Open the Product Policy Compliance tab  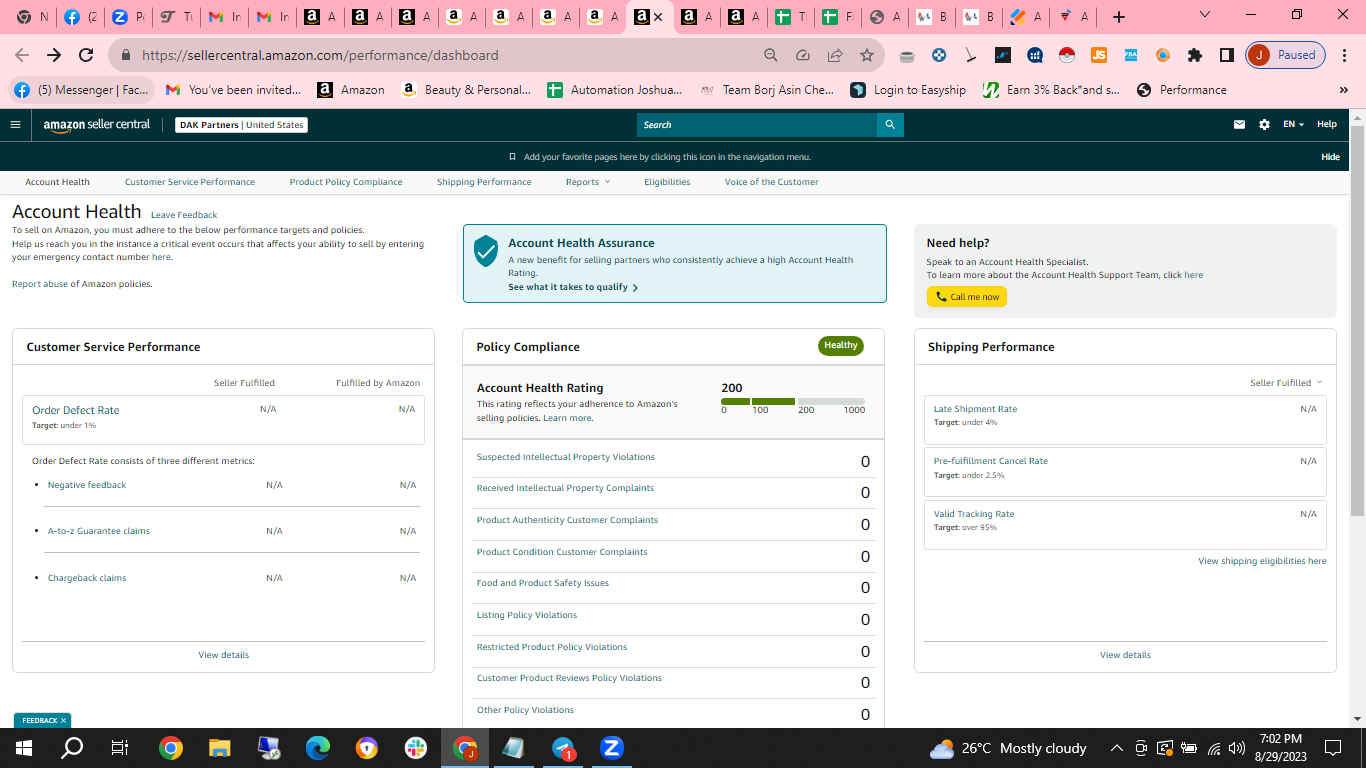coord(346,182)
